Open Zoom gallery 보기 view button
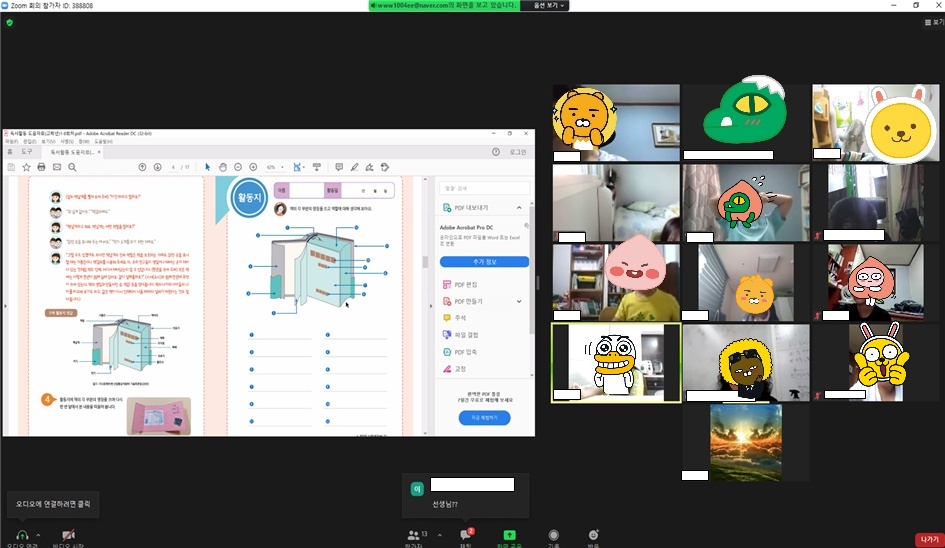The height and width of the screenshot is (548, 945). click(934, 22)
